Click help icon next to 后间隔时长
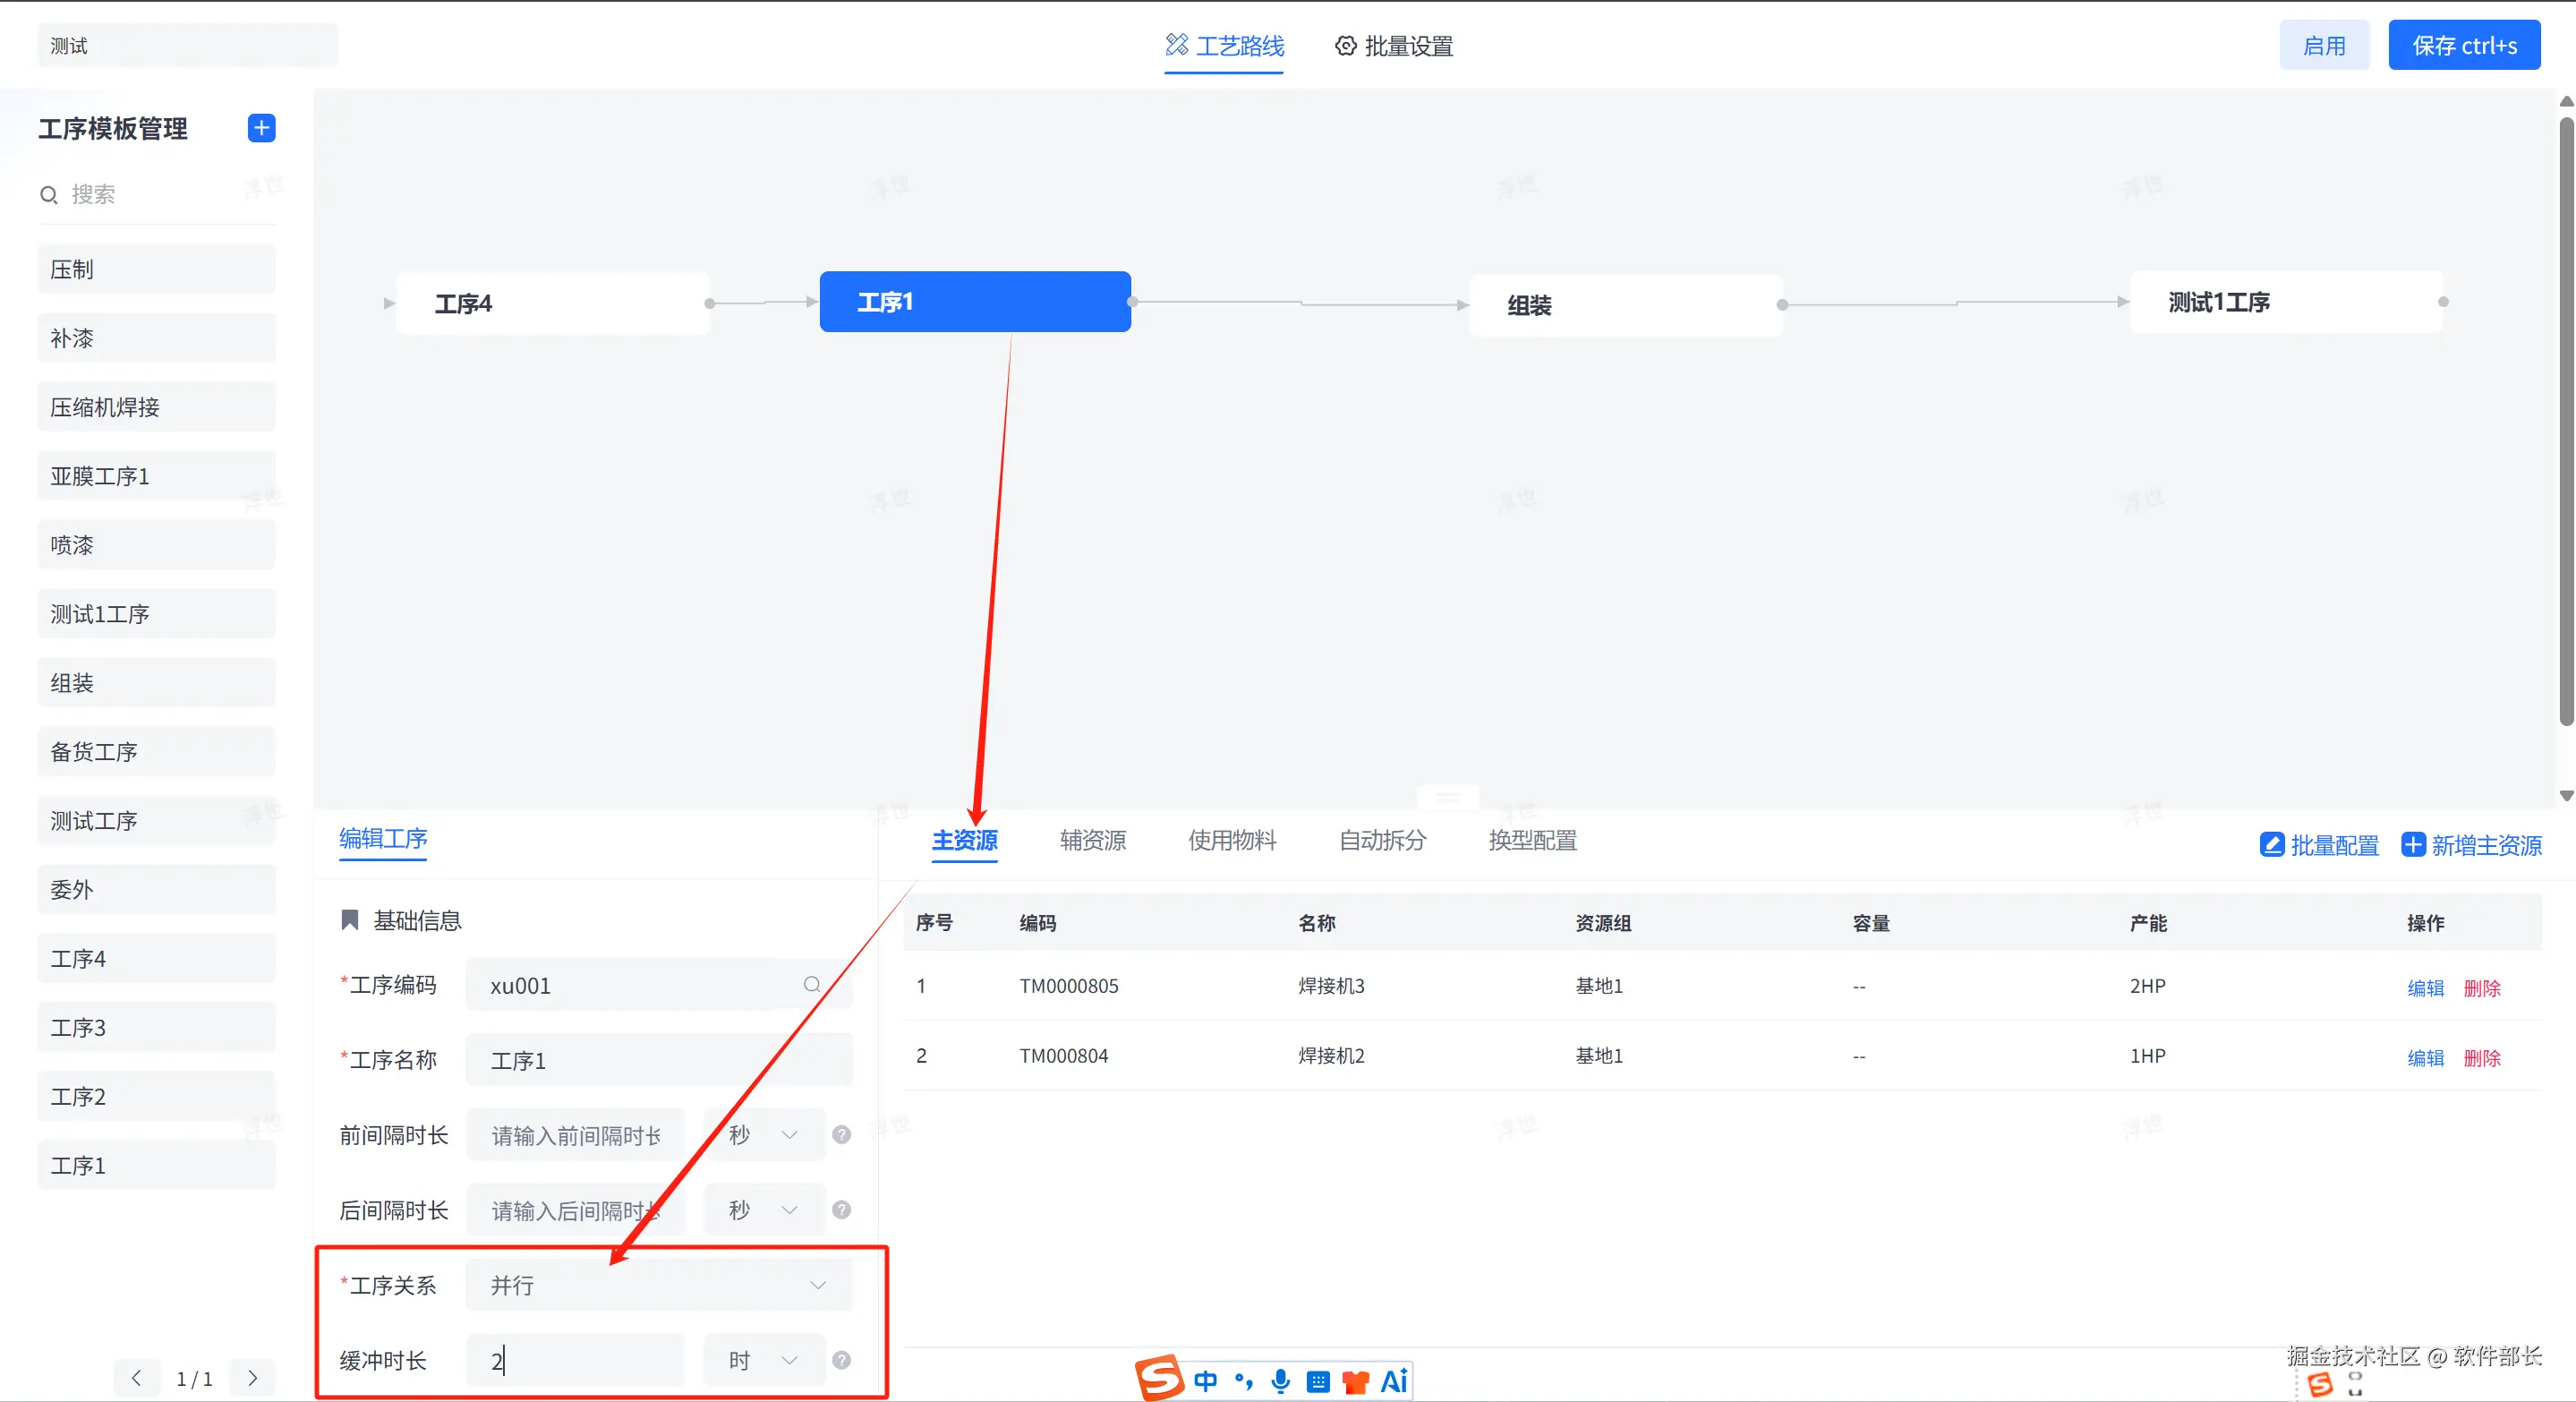The image size is (2576, 1402). (x=842, y=1210)
